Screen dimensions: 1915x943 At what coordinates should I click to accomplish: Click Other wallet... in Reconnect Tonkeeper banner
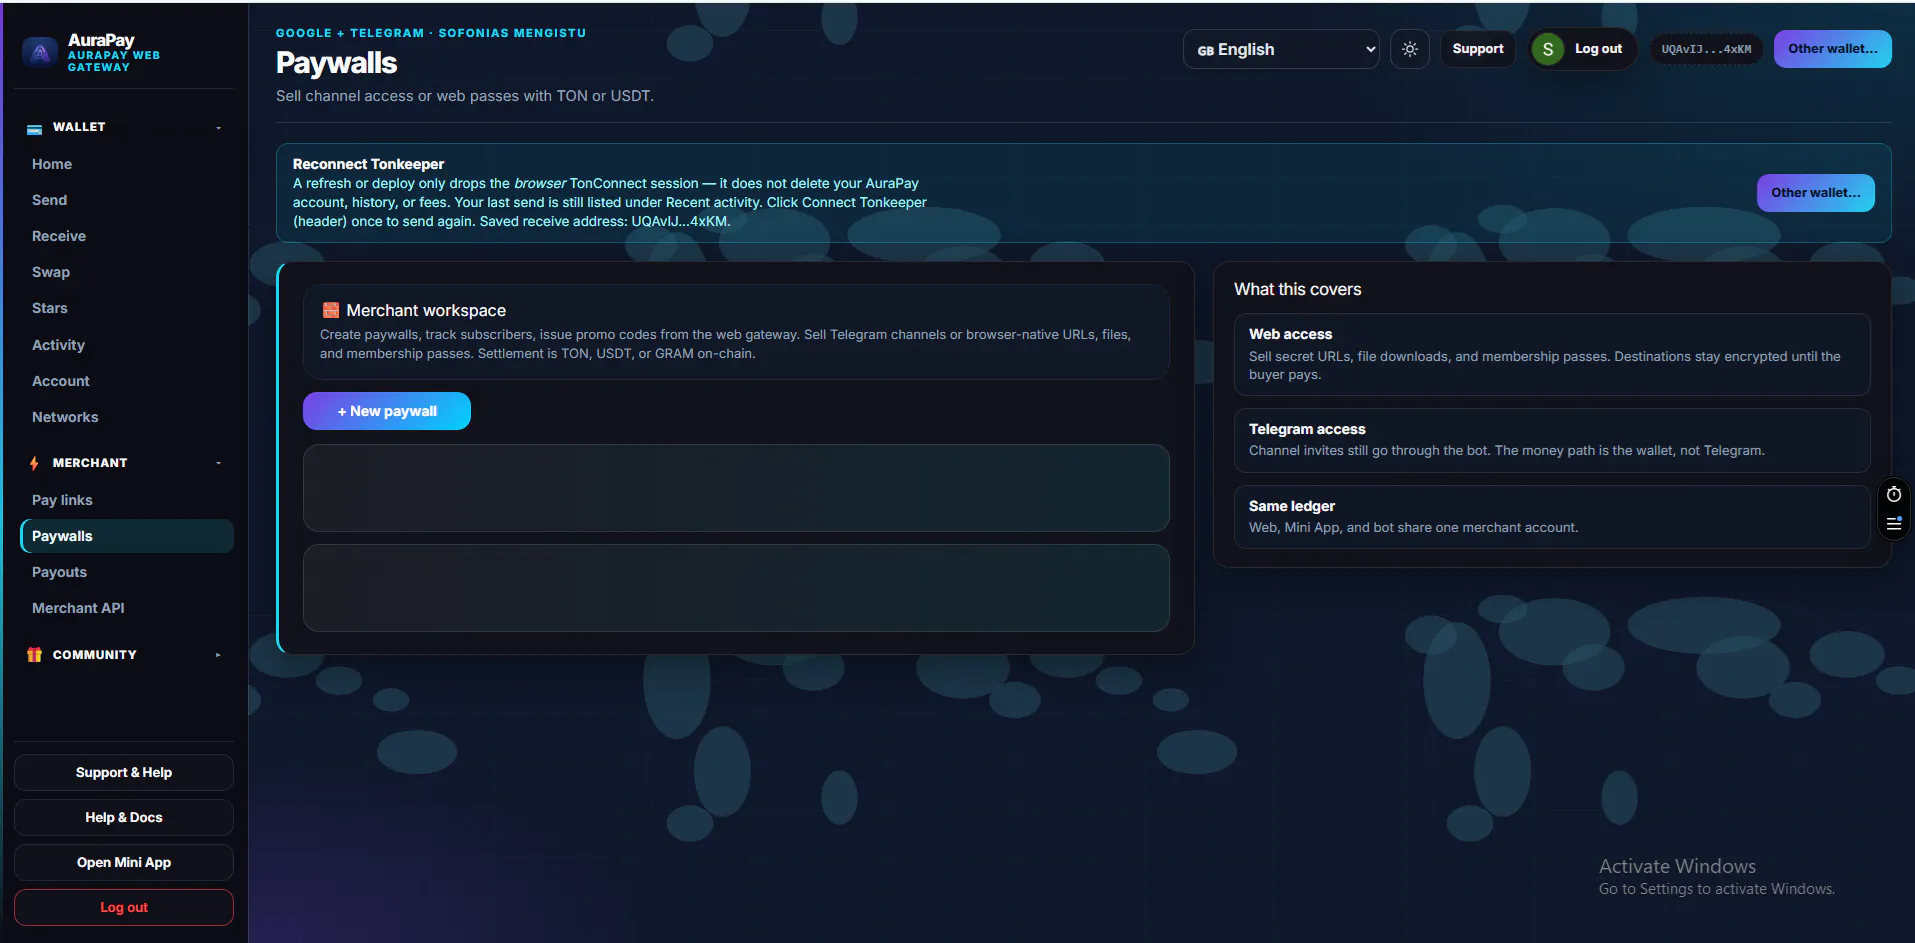tap(1816, 193)
